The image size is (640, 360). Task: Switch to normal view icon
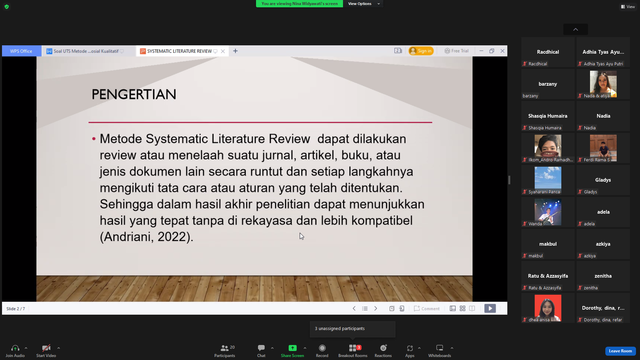tap(453, 309)
